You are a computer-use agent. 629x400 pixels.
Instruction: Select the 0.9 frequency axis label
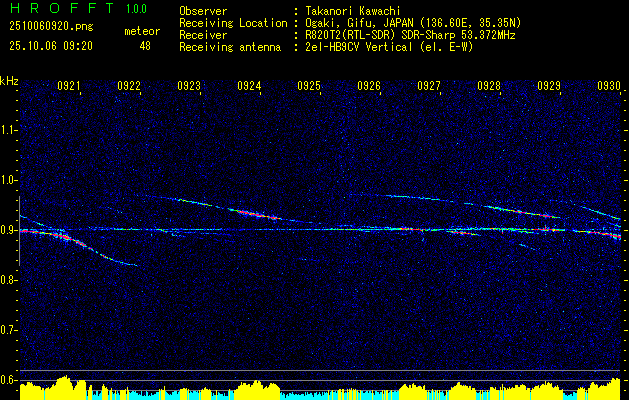(x=9, y=230)
